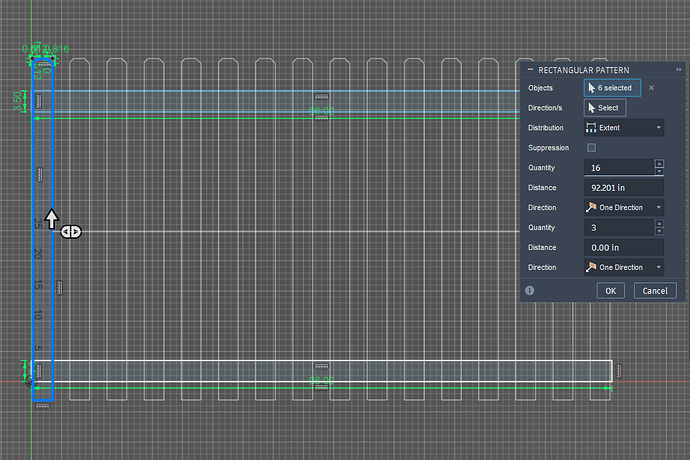This screenshot has height=460, width=690.
Task: Increase first Quantity with the up stepper arrow
Action: [x=659, y=164]
